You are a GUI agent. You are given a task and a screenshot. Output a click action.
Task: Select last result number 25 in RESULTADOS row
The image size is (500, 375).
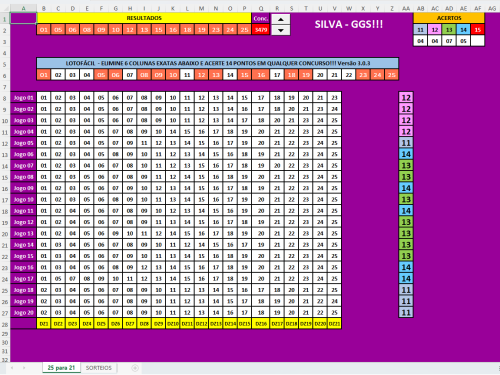(x=244, y=30)
